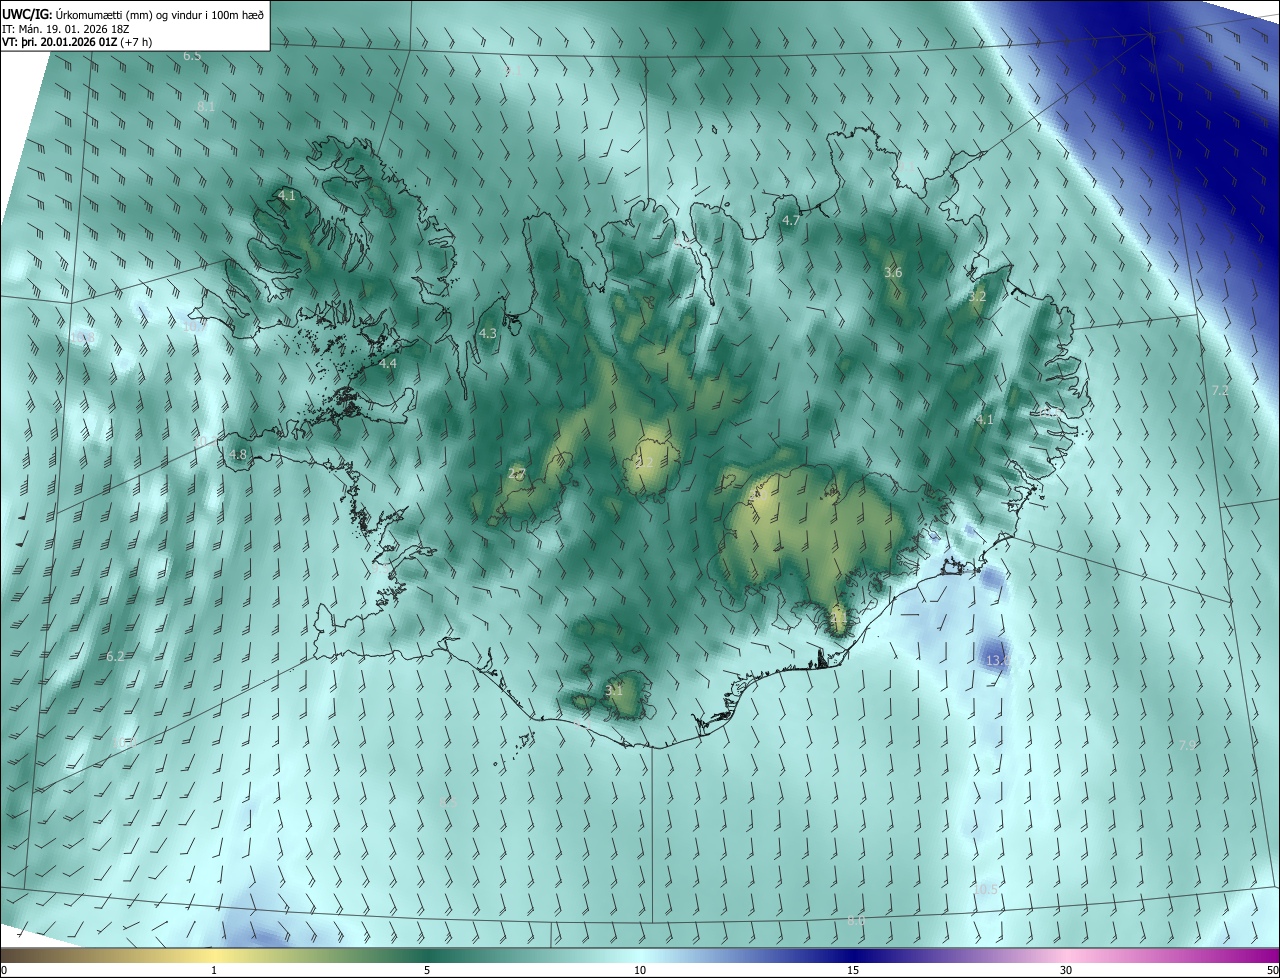Screen dimensions: 1280x978
Task: Click the '5' tick on the color scale
Action: click(x=427, y=970)
